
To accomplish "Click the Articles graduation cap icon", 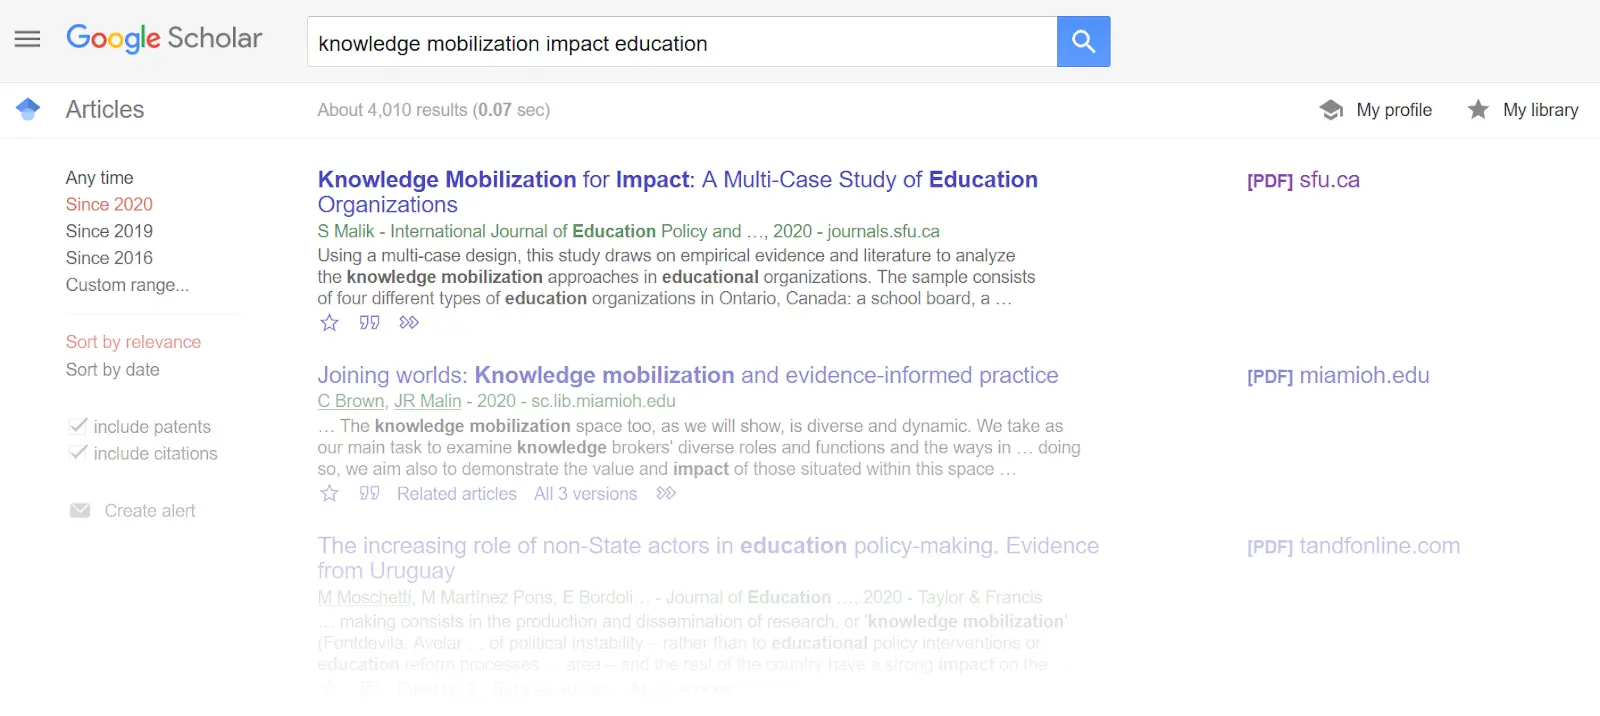I will (x=28, y=109).
